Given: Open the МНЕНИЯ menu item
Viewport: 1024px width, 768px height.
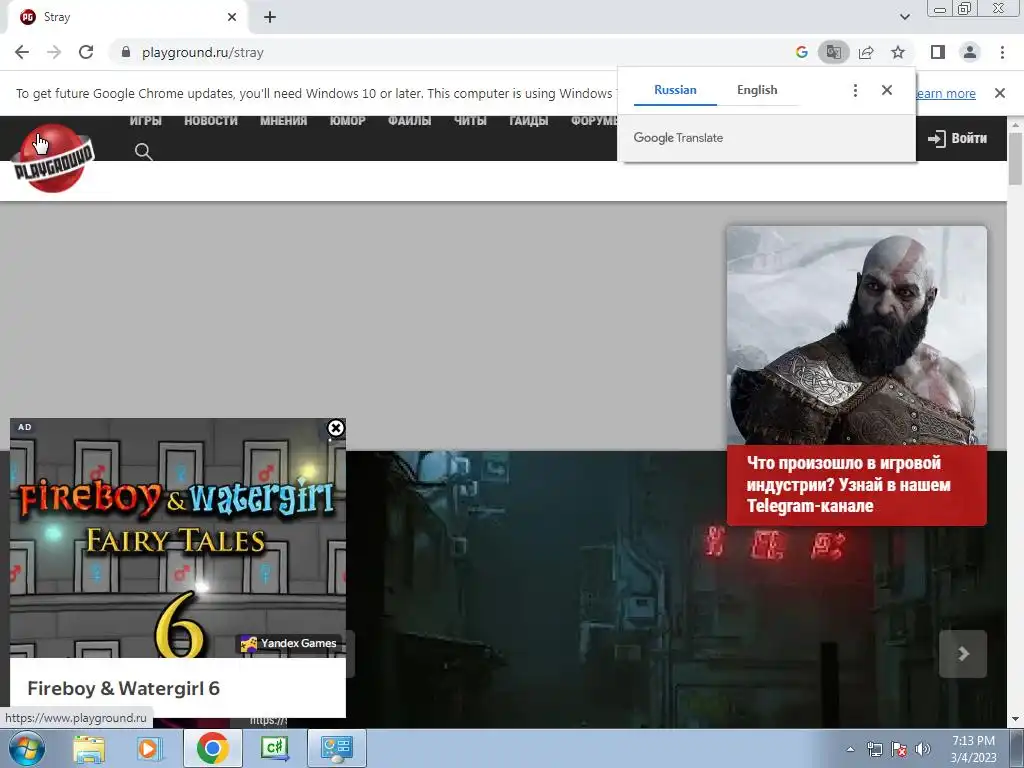Looking at the screenshot, I should (x=283, y=121).
